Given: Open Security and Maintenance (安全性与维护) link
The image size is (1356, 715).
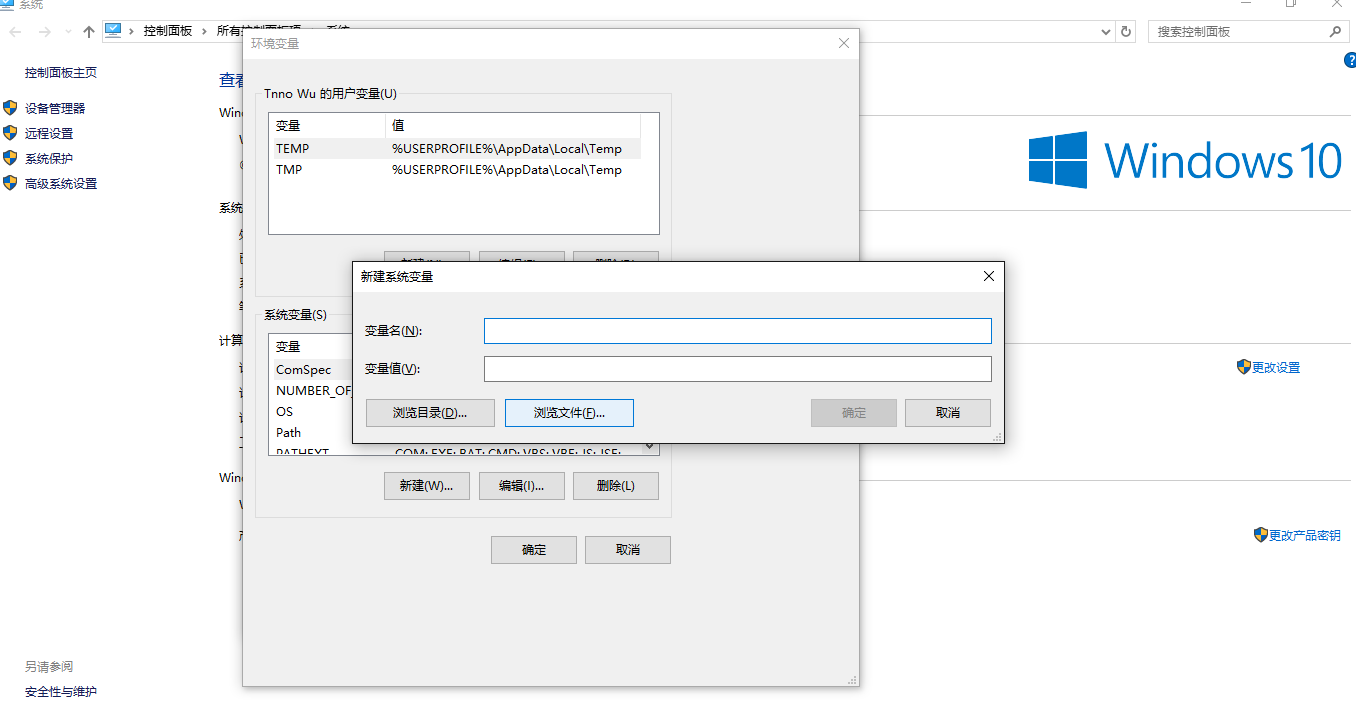Looking at the screenshot, I should pos(61,692).
